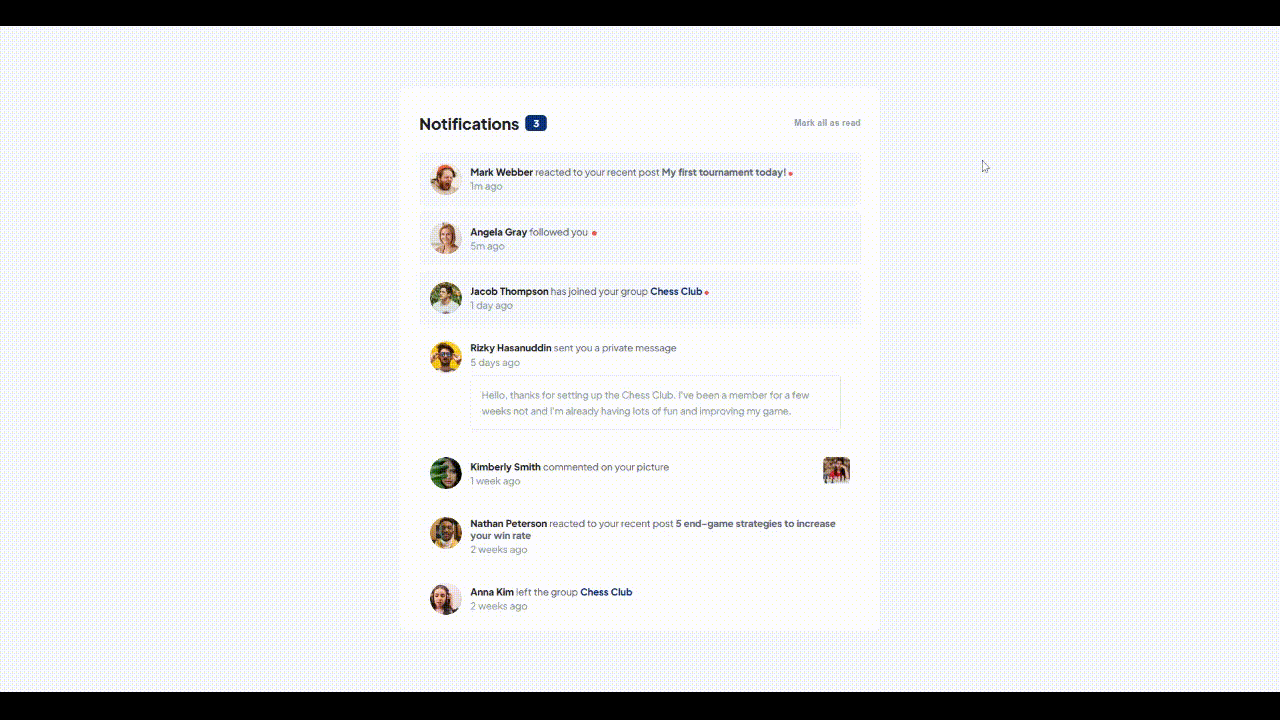Click Rizky Hasanuddin's avatar
The width and height of the screenshot is (1280, 720).
[445, 356]
